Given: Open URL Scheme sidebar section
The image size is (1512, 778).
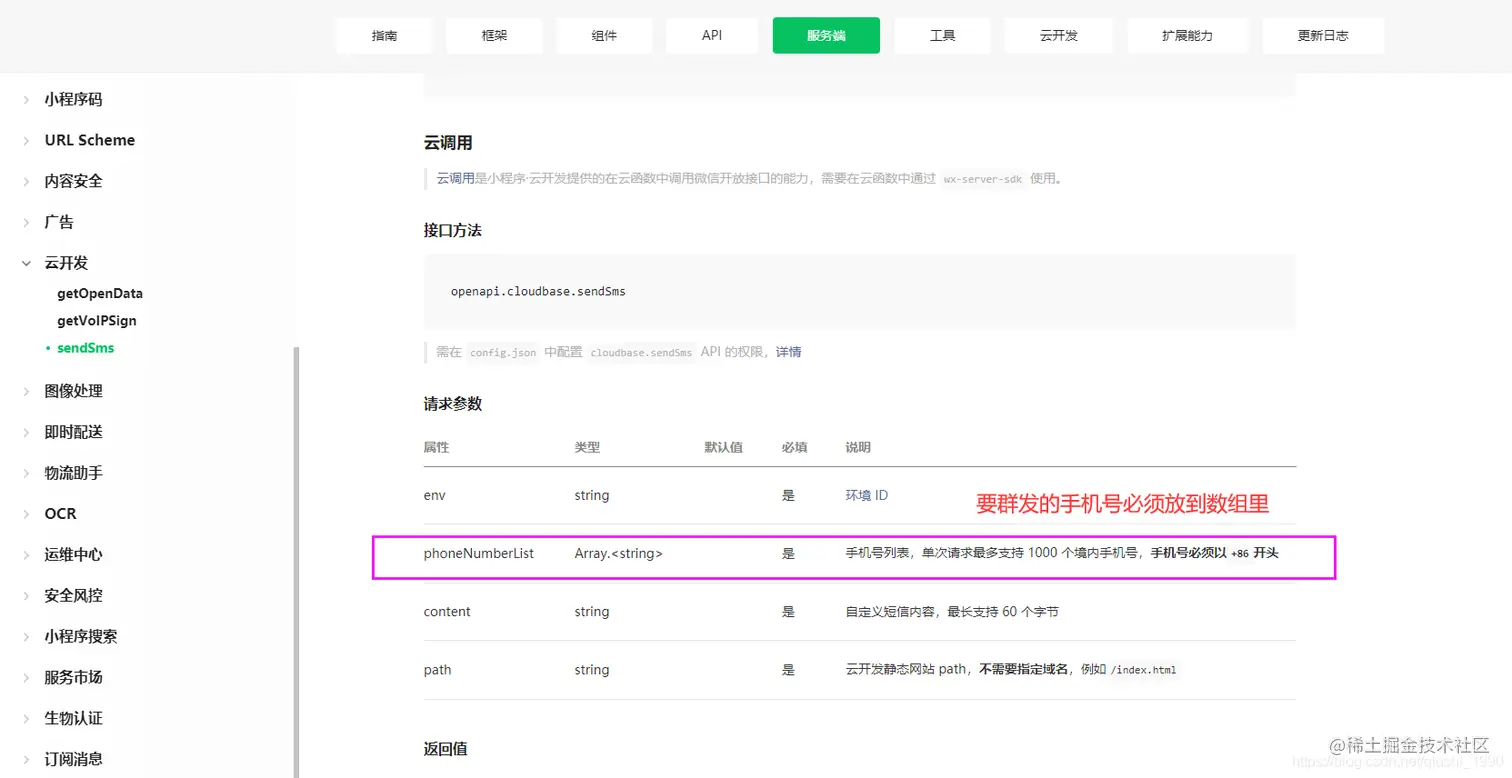Looking at the screenshot, I should point(90,141).
